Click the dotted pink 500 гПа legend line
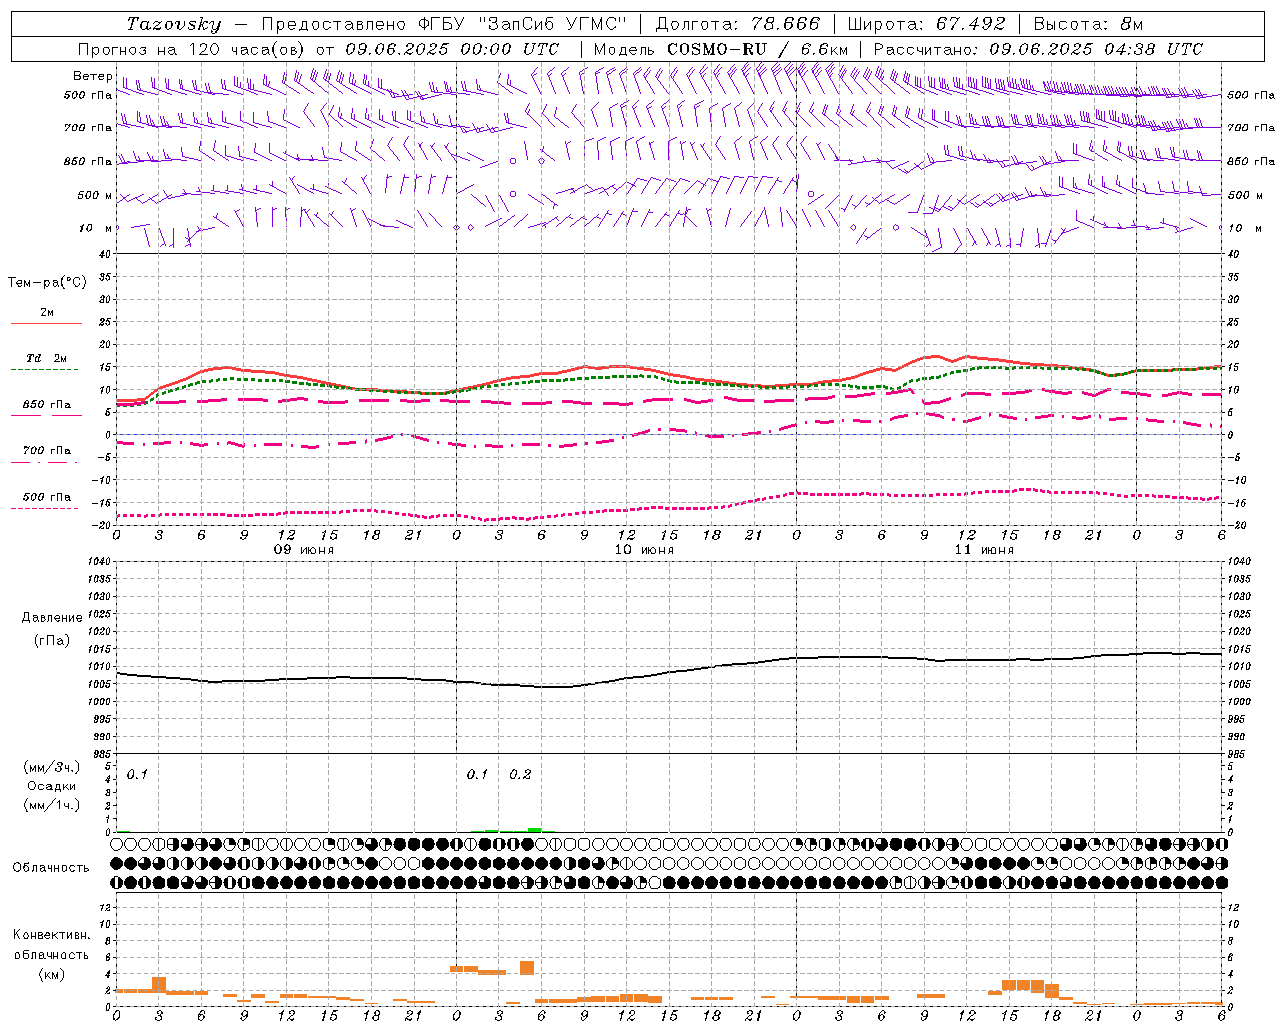Screen dimensions: 1280x1024 tap(46, 509)
